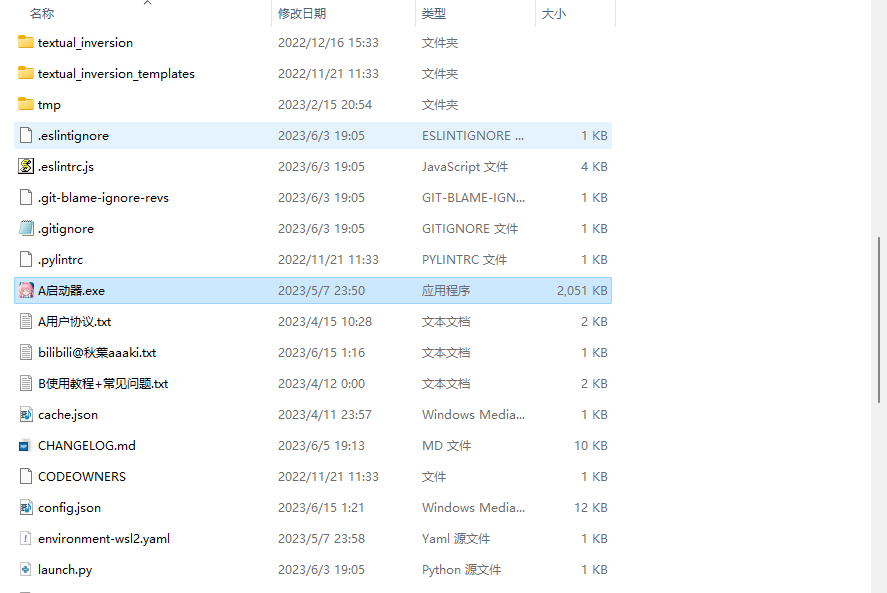Click the environment-wsl2.yaml file icon
Screen dimensions: 887x593
(25, 538)
